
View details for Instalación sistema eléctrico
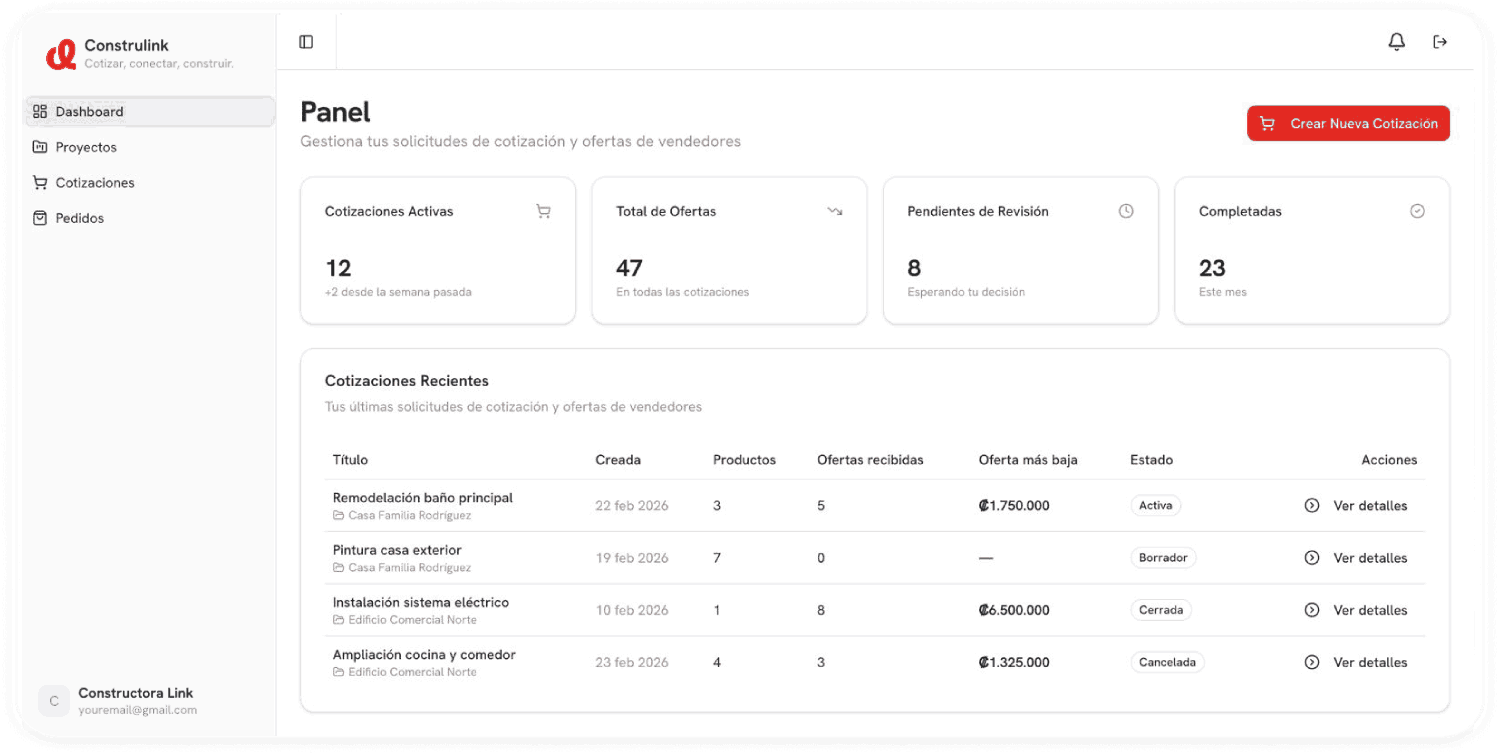coord(1369,610)
